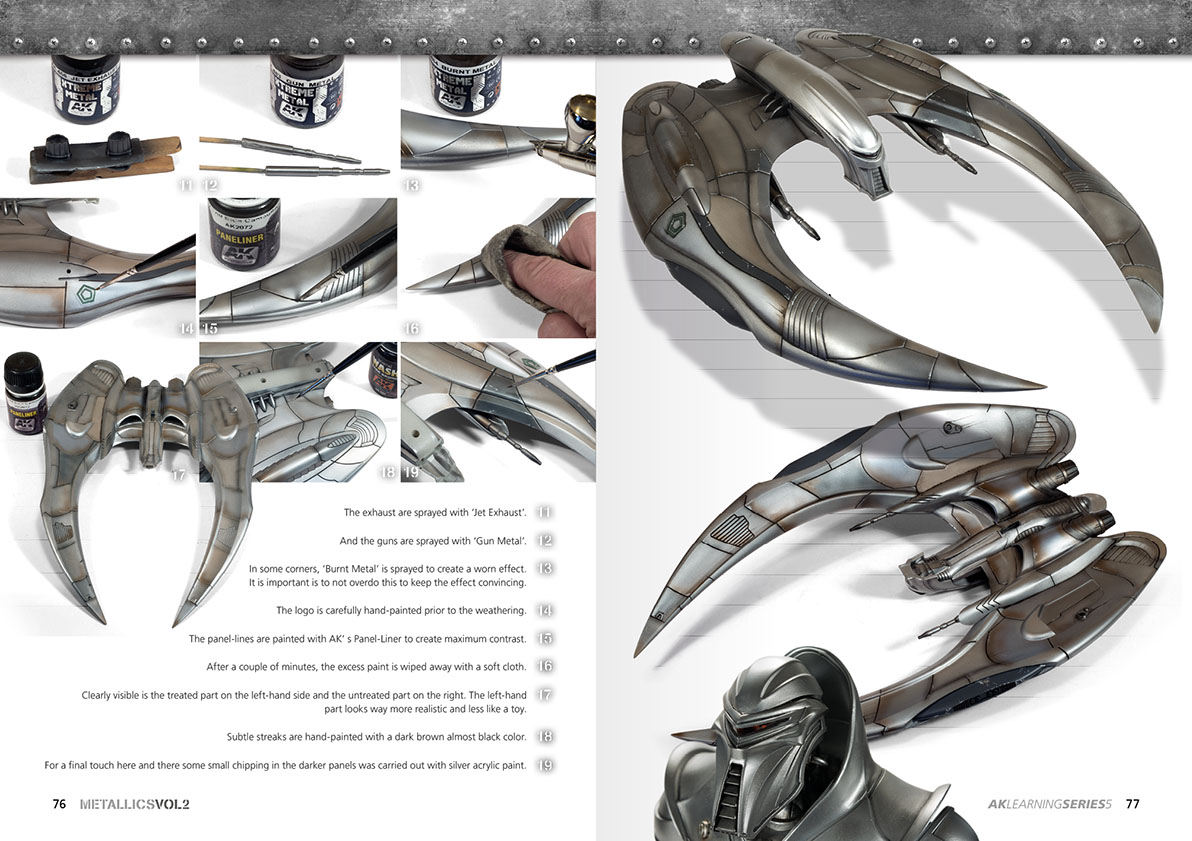Select the step 18 streaks painting photo
This screenshot has height=841, width=1192.
tap(298, 410)
